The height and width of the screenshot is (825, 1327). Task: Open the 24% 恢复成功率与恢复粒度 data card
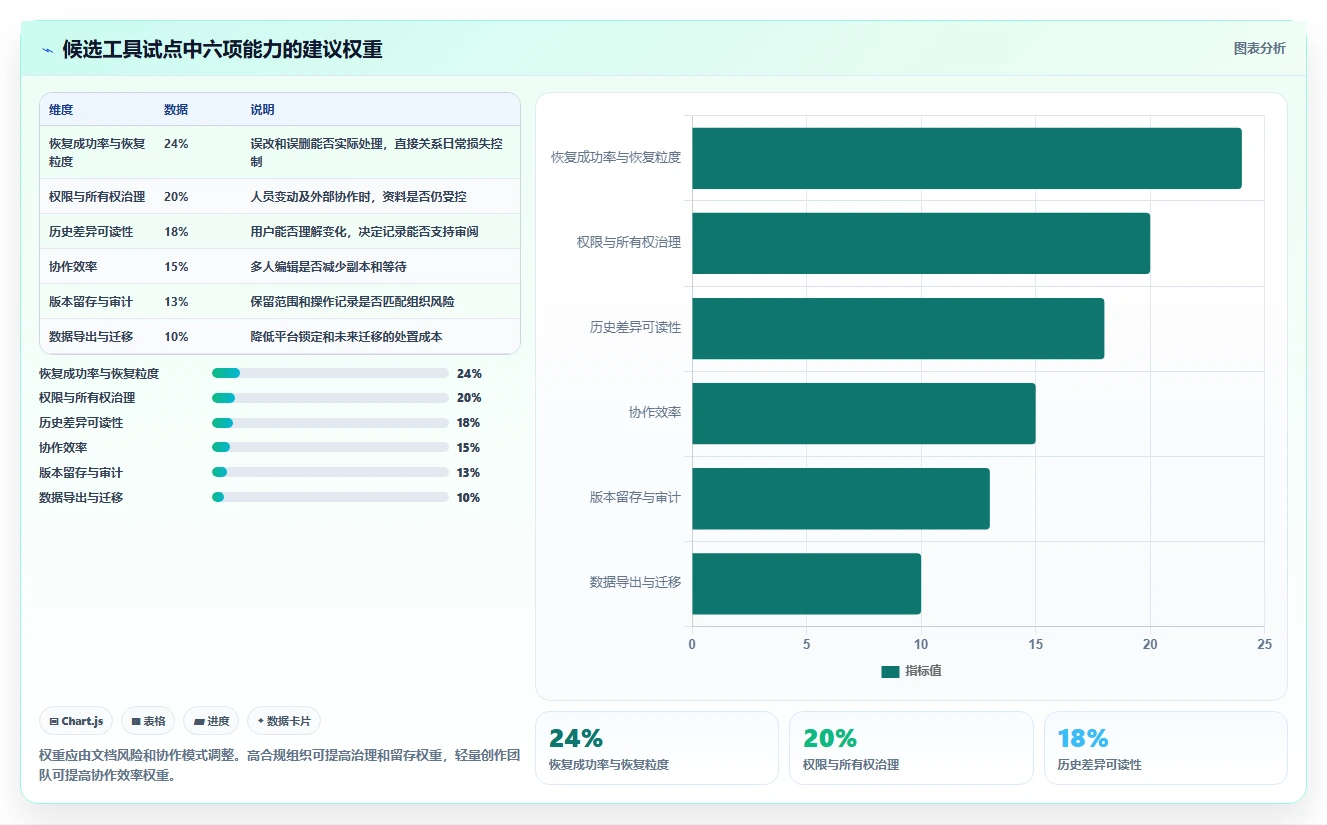(657, 748)
